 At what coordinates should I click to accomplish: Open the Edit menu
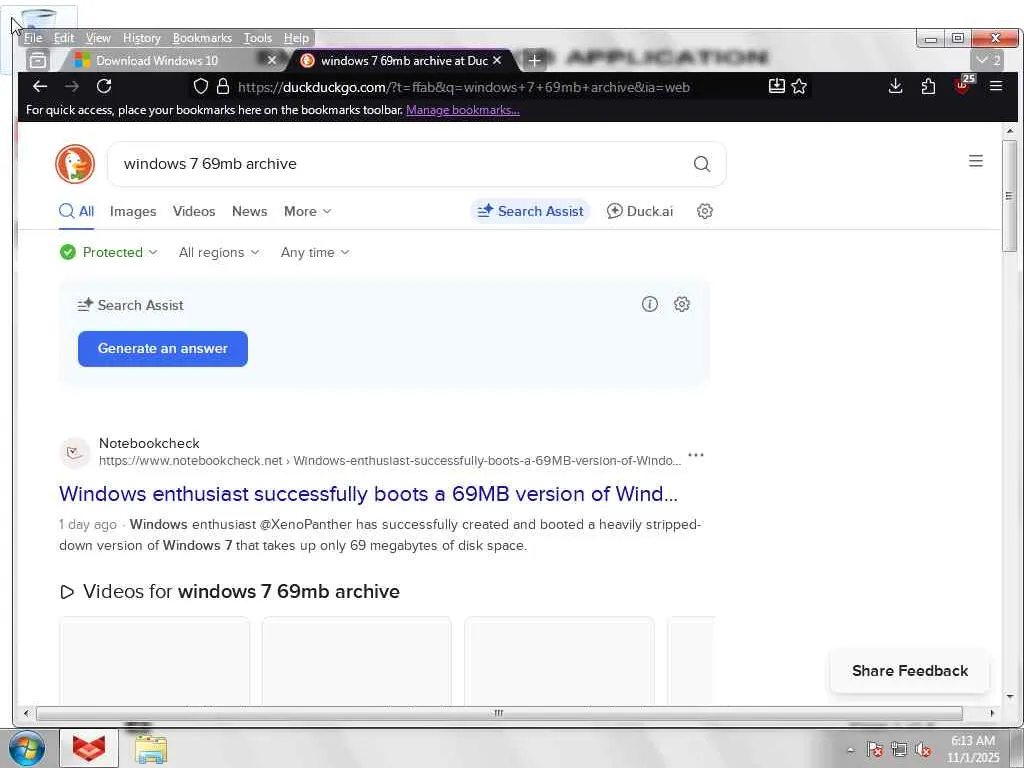tap(63, 38)
